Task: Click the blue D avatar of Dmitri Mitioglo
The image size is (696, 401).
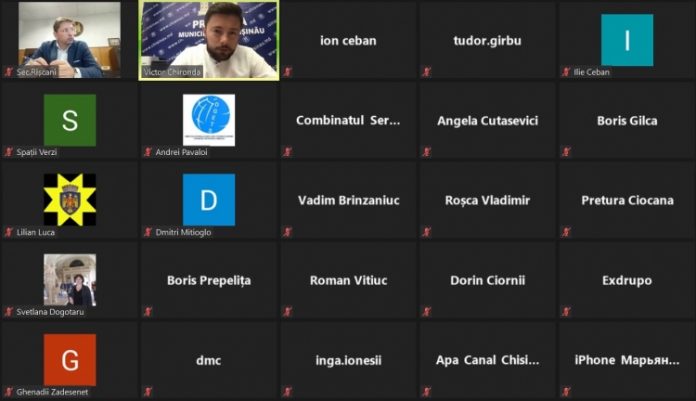Action: (209, 200)
